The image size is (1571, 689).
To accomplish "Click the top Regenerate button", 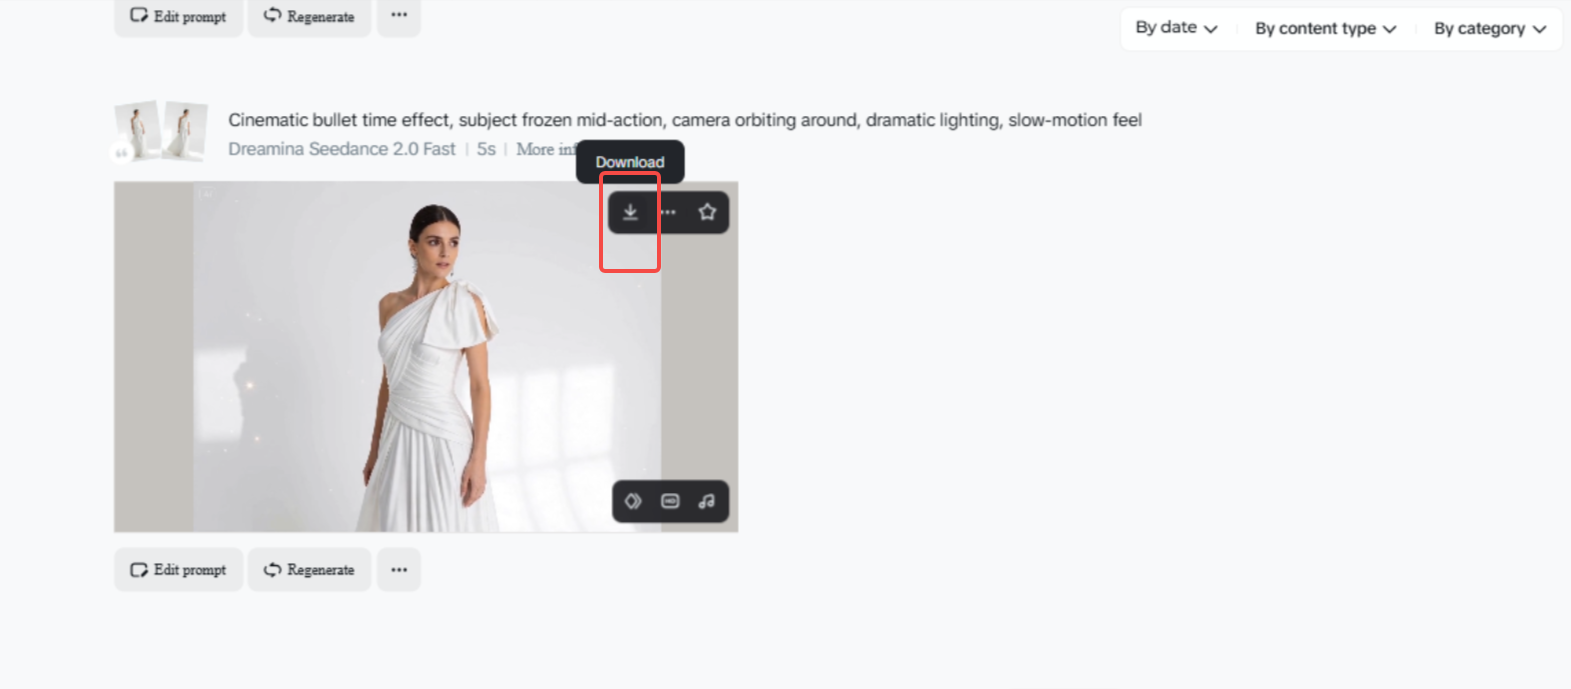I will pos(309,16).
